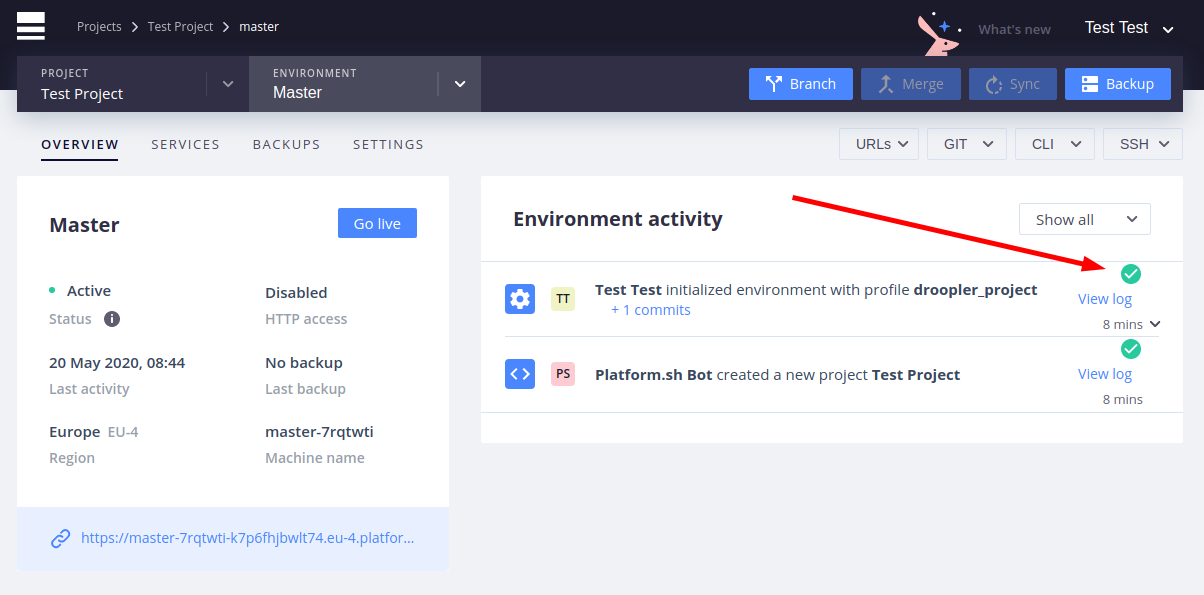Open the hamburger main menu icon
Image resolution: width=1204 pixels, height=595 pixels.
[31, 27]
